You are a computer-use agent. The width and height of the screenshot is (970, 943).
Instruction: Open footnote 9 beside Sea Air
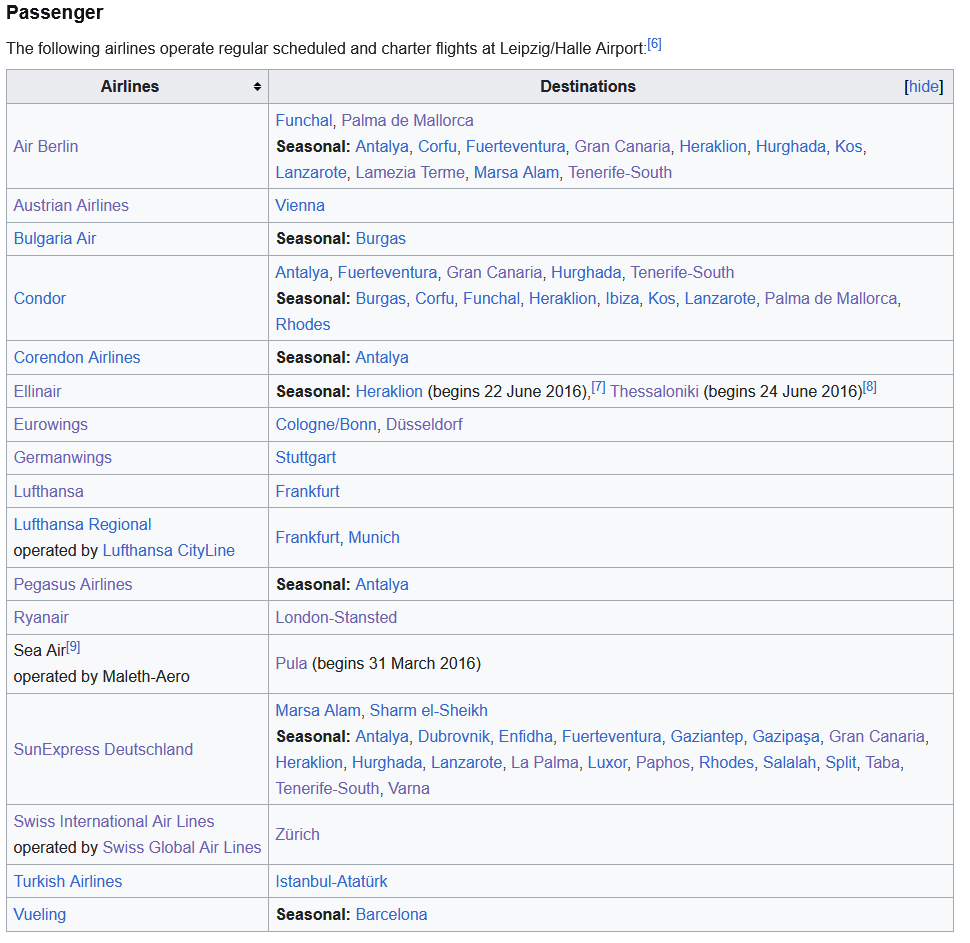coord(74,647)
